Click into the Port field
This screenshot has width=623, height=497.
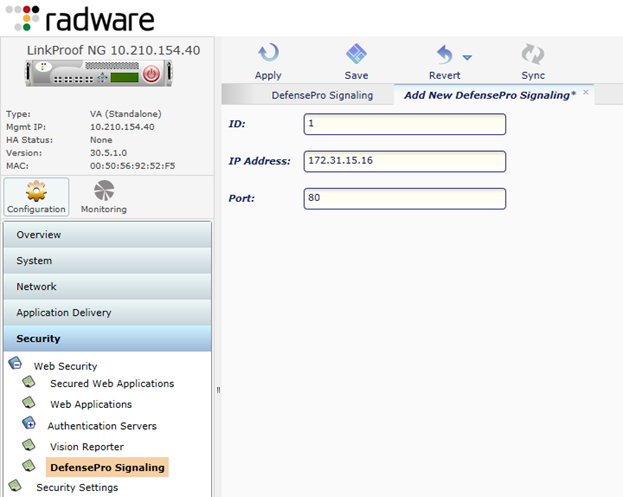404,199
